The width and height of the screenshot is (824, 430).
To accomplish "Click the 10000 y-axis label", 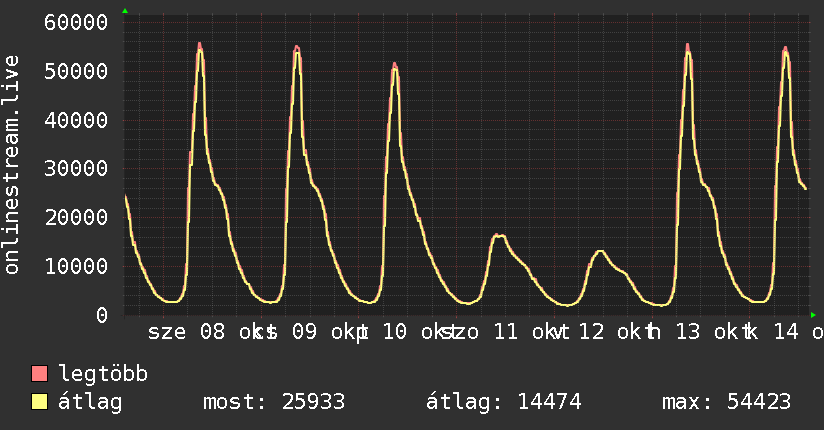I will coord(76,267).
